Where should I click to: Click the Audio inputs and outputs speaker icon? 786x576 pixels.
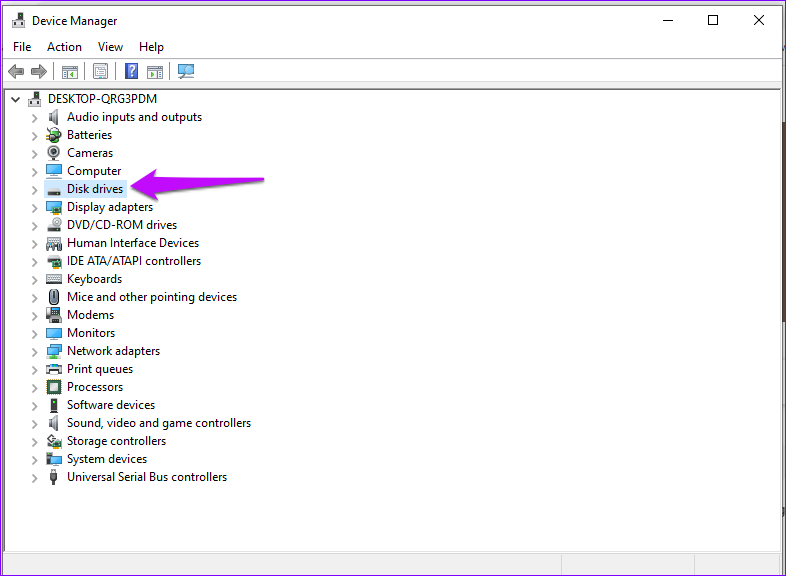53,117
